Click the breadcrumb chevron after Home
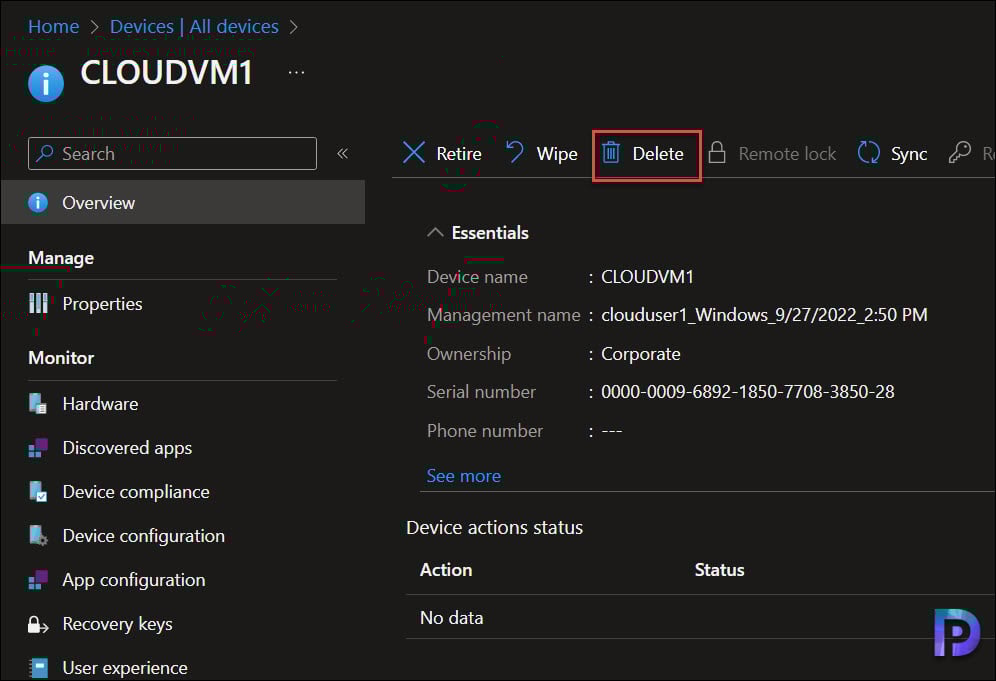 coord(95,27)
